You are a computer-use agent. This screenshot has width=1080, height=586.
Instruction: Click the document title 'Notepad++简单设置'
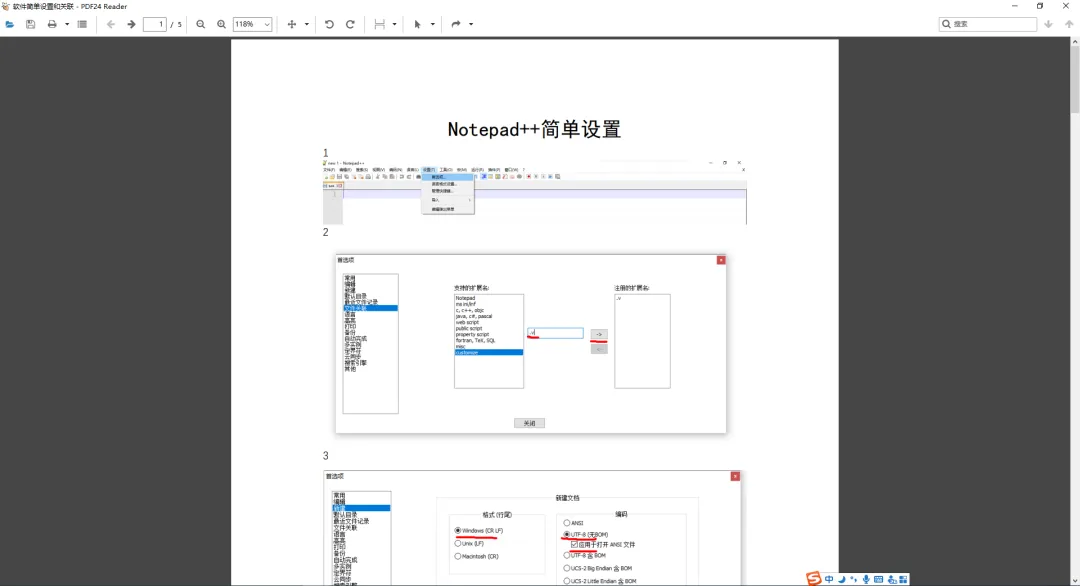point(534,129)
